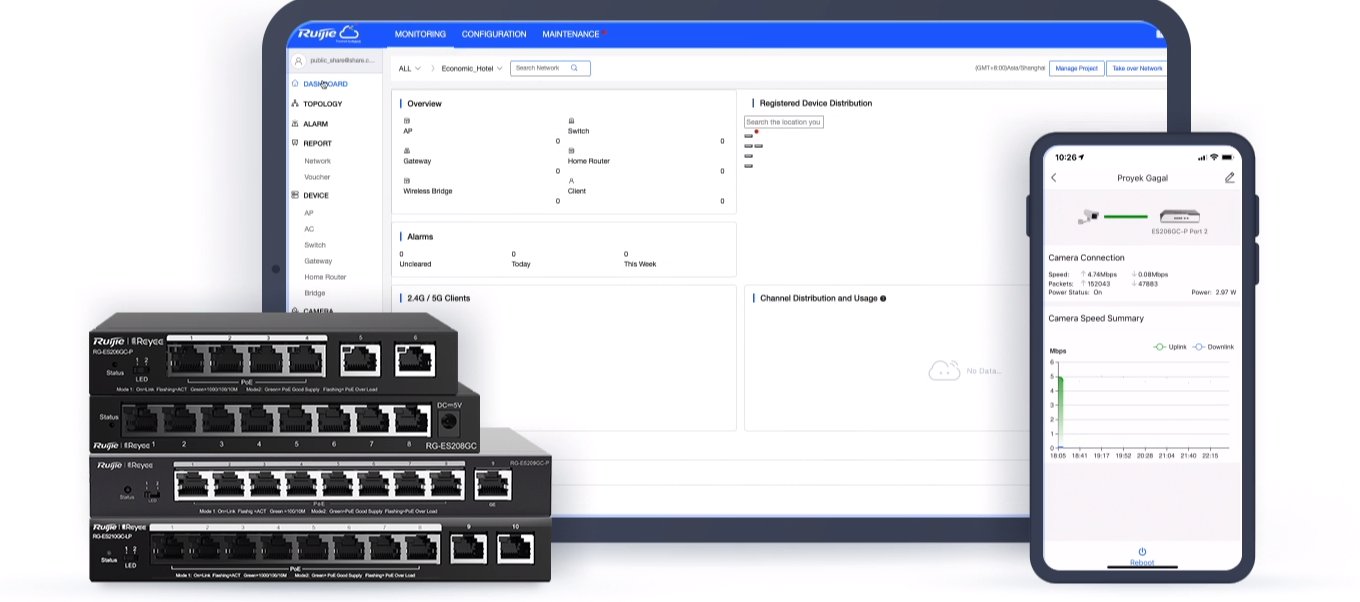Tap the back arrow on phone screen
Viewport: 1360px width, 602px height.
click(x=1054, y=178)
